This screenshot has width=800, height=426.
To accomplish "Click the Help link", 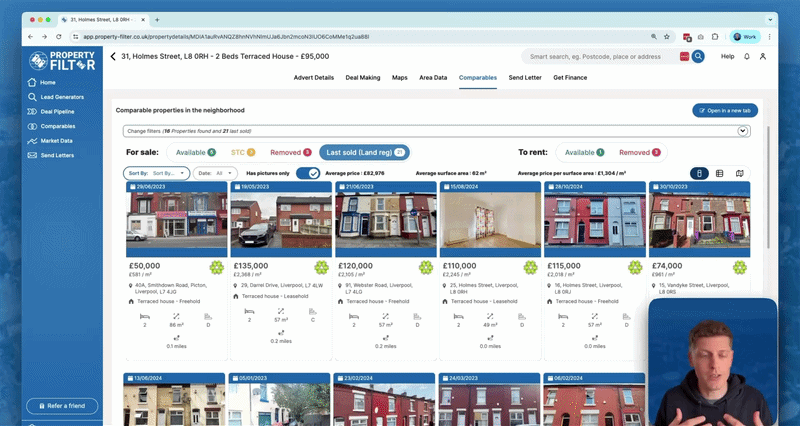I will point(728,57).
